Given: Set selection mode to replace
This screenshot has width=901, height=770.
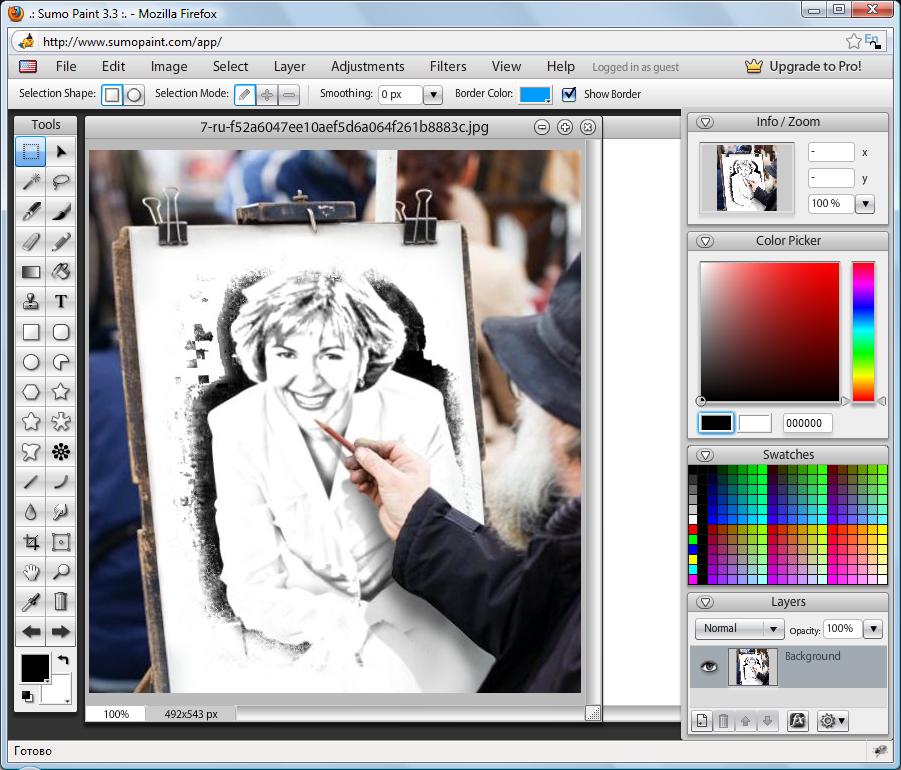Looking at the screenshot, I should point(245,94).
